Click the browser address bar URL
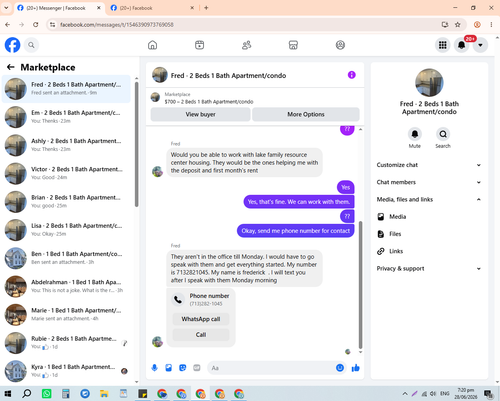The width and height of the screenshot is (500, 401). [117, 25]
